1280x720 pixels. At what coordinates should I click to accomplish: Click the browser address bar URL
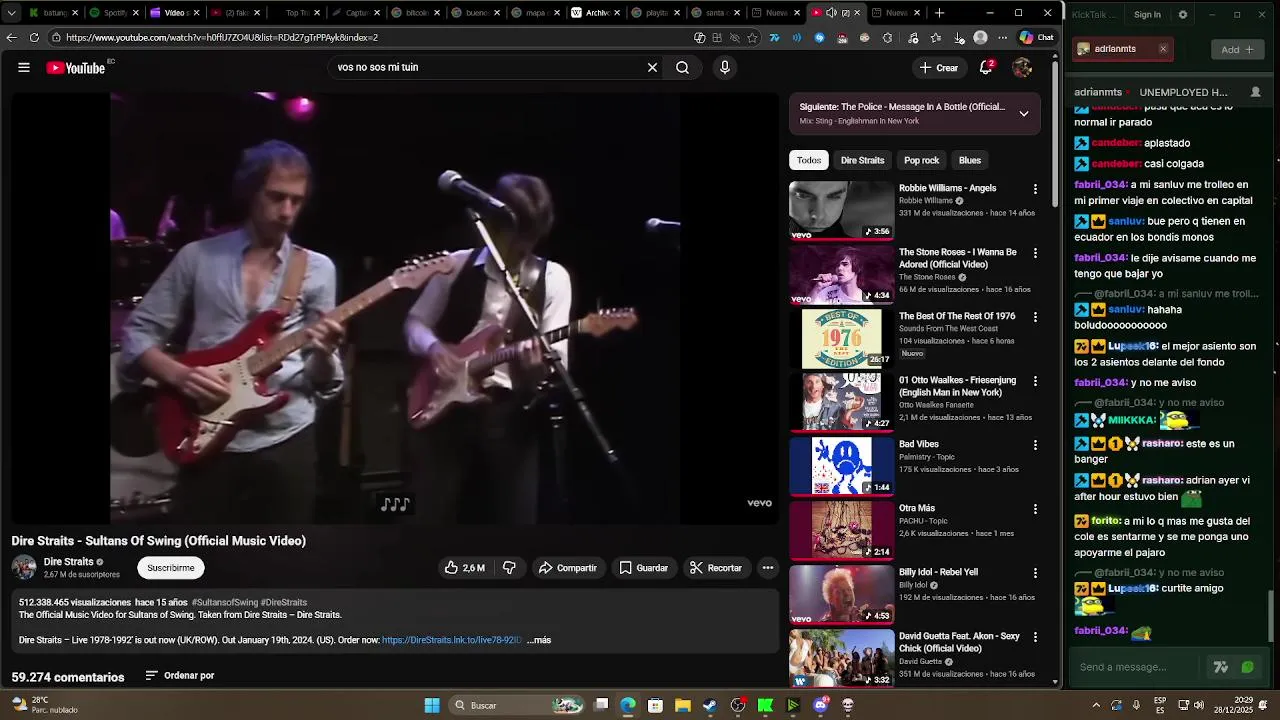tap(222, 37)
